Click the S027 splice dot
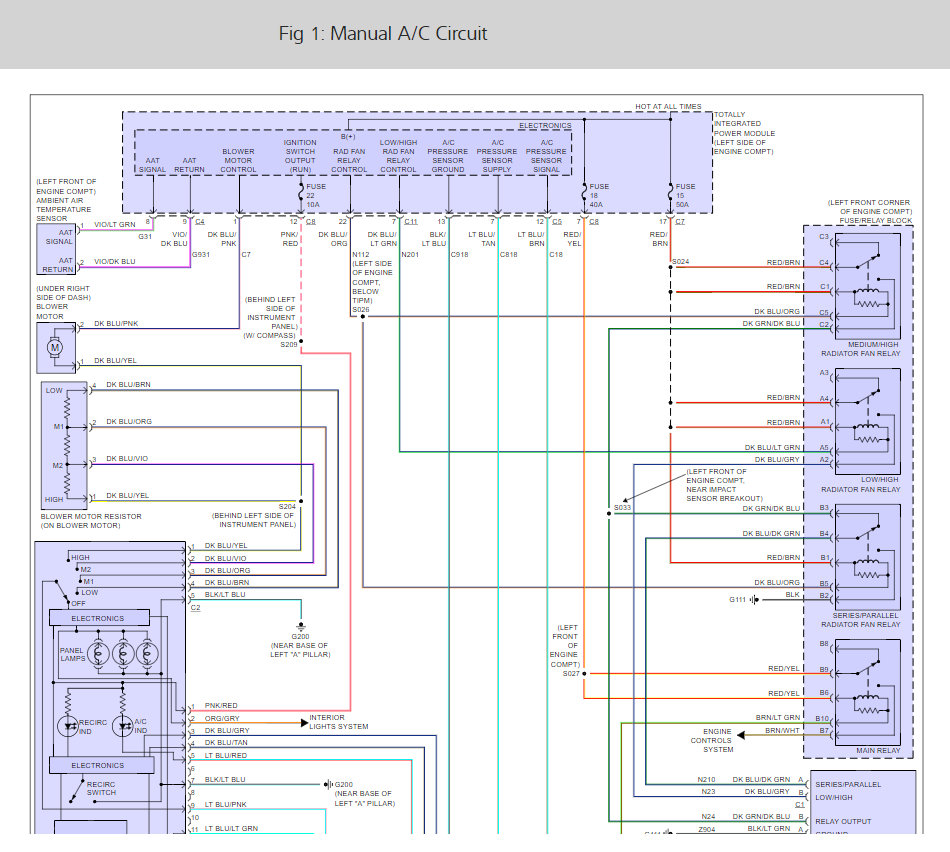The image size is (950, 852). [x=584, y=673]
